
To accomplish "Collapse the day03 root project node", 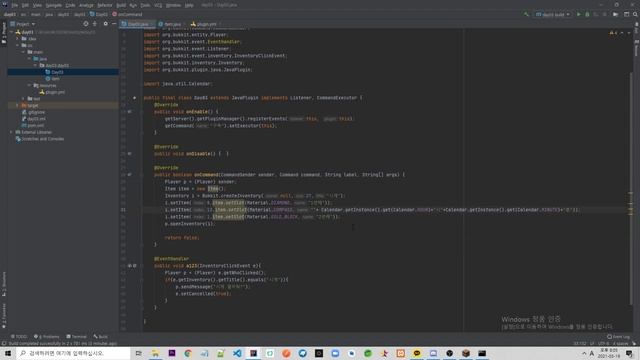I will 12,32.
